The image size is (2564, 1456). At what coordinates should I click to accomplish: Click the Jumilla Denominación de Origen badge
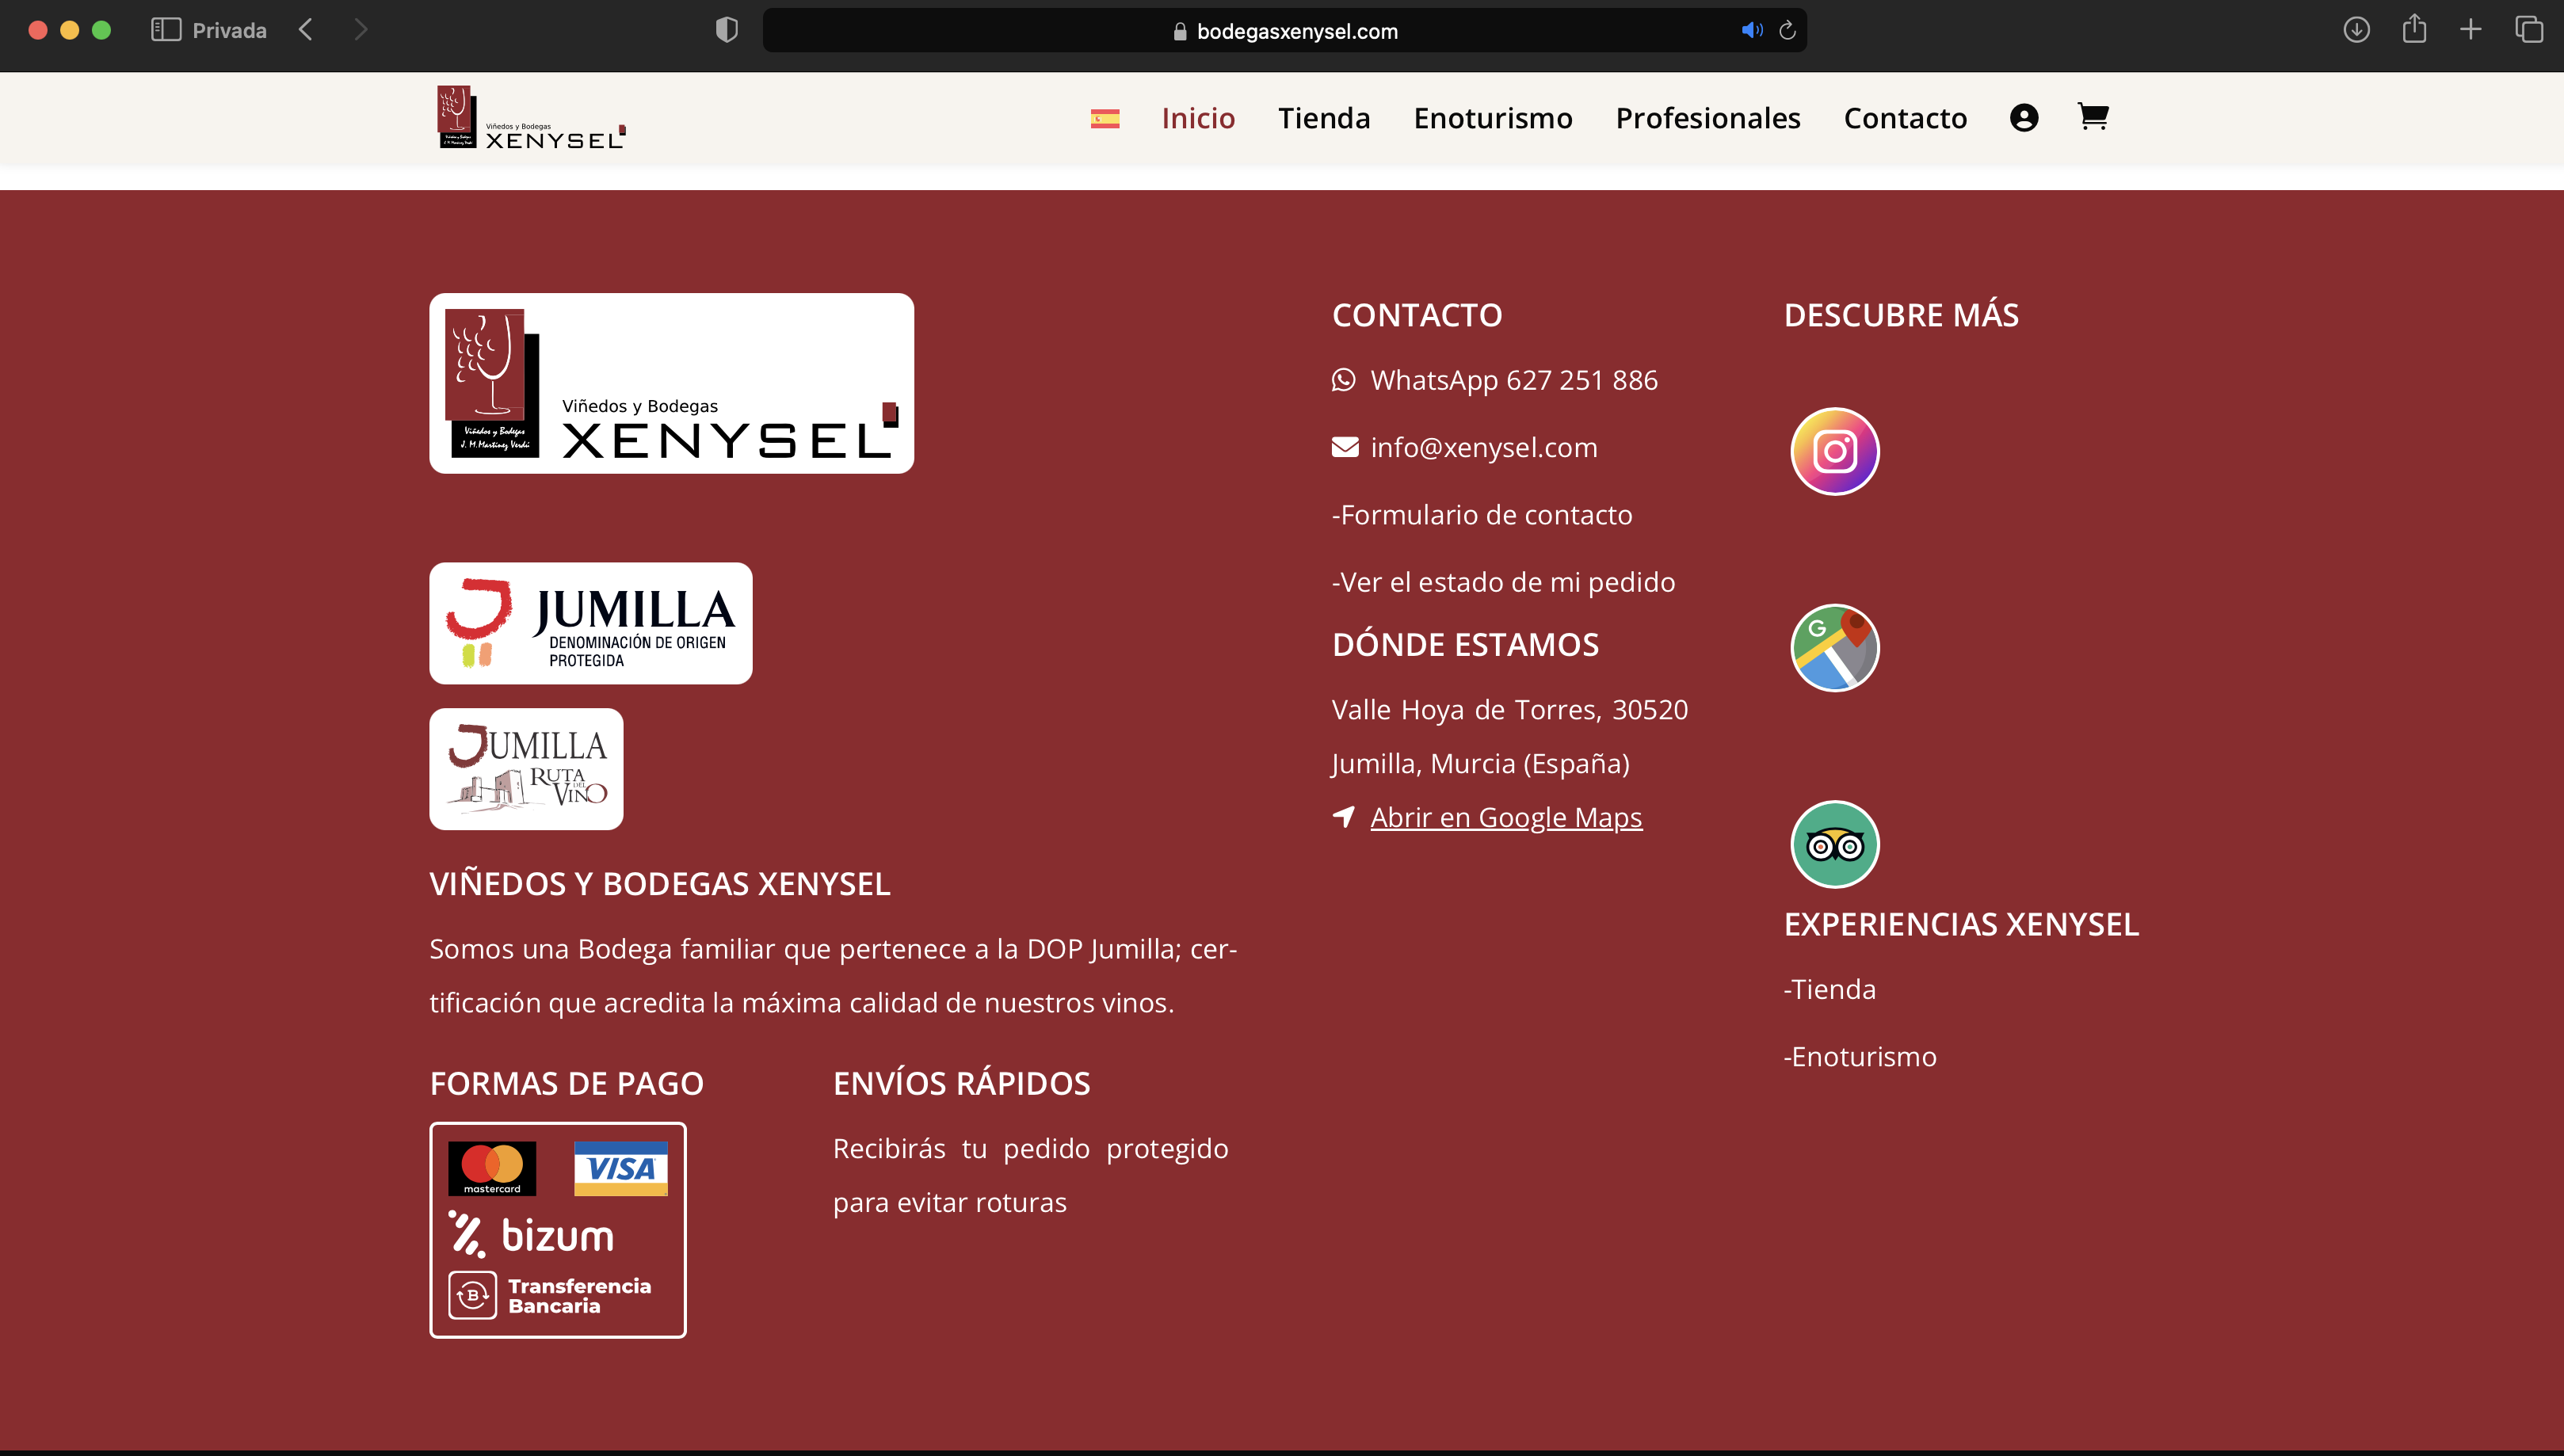pyautogui.click(x=591, y=623)
